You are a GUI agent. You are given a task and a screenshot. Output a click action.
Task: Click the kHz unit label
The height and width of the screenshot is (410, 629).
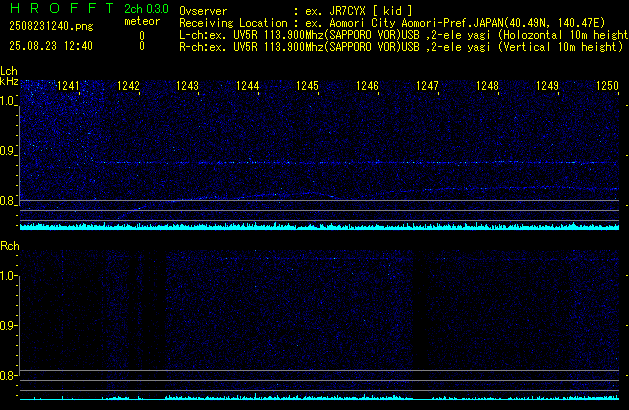point(9,81)
